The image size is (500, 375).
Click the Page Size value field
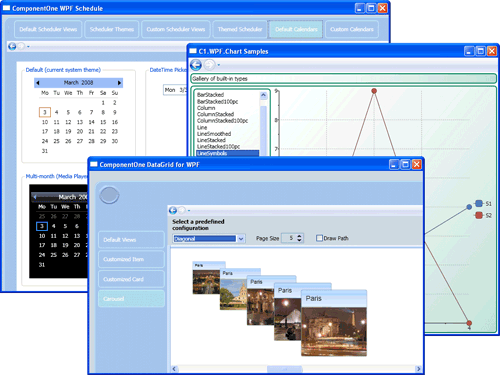pos(289,238)
